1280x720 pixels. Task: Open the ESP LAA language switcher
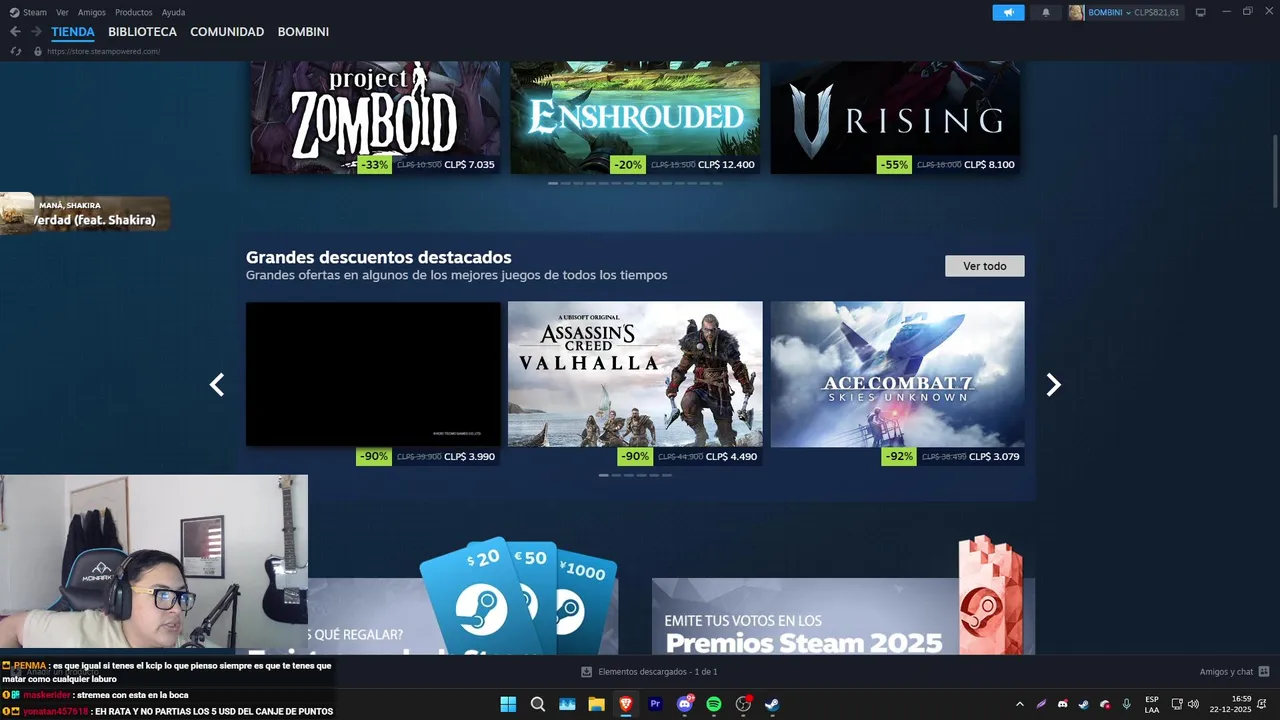(1152, 704)
